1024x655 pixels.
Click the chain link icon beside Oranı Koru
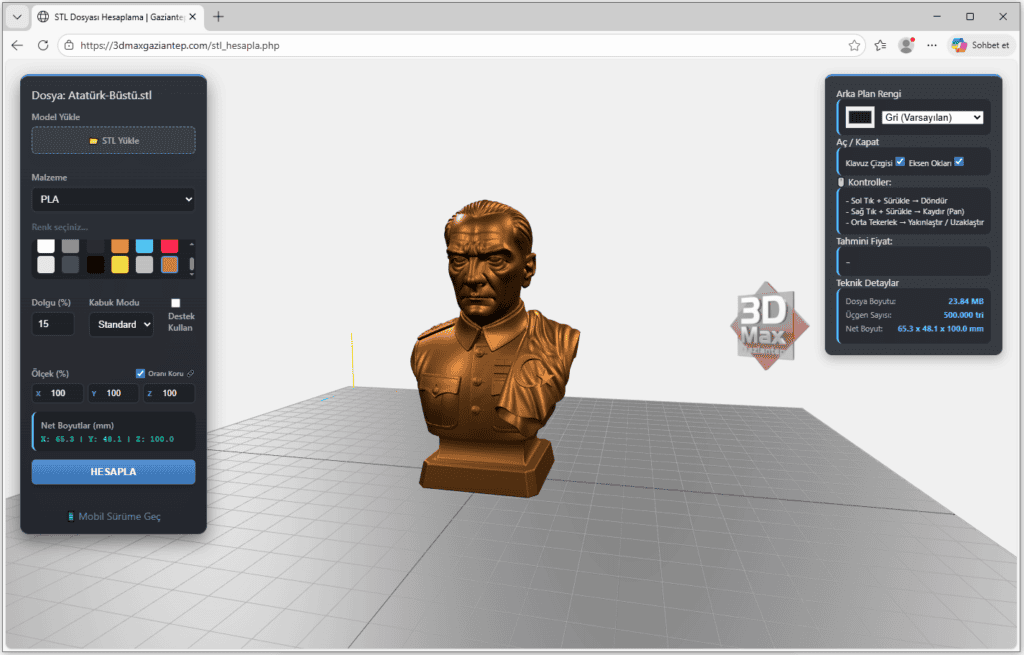[191, 373]
